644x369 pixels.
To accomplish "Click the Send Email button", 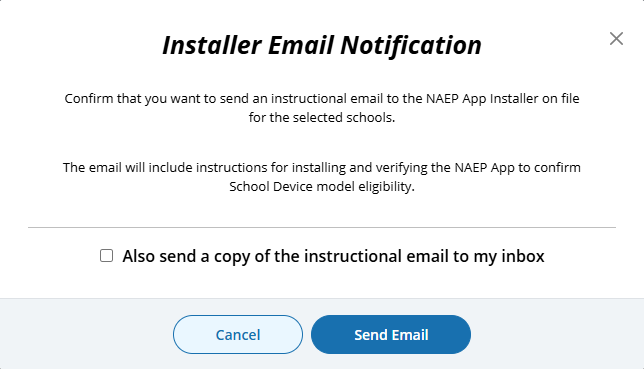I will (x=391, y=334).
